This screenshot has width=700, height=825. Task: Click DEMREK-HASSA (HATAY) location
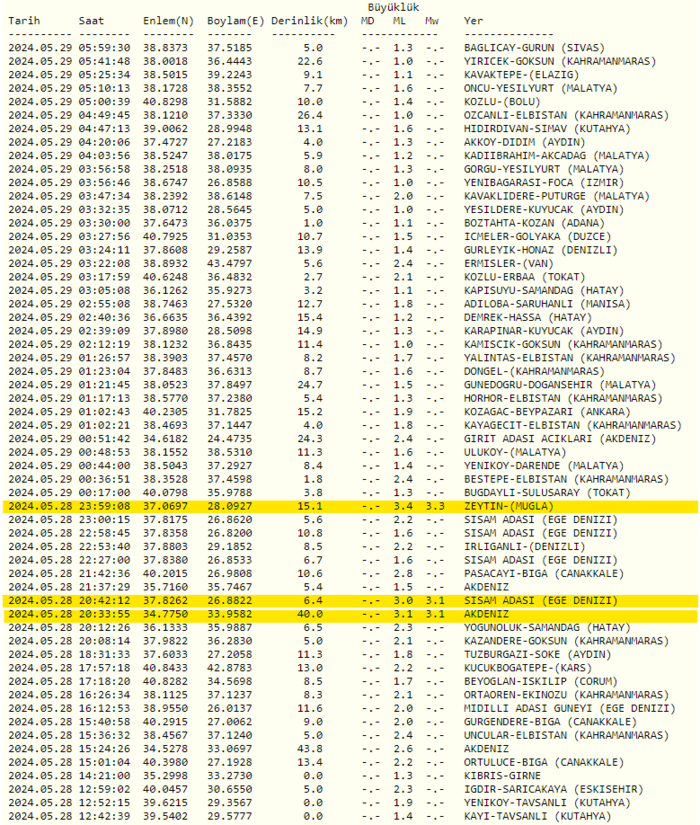(x=528, y=317)
